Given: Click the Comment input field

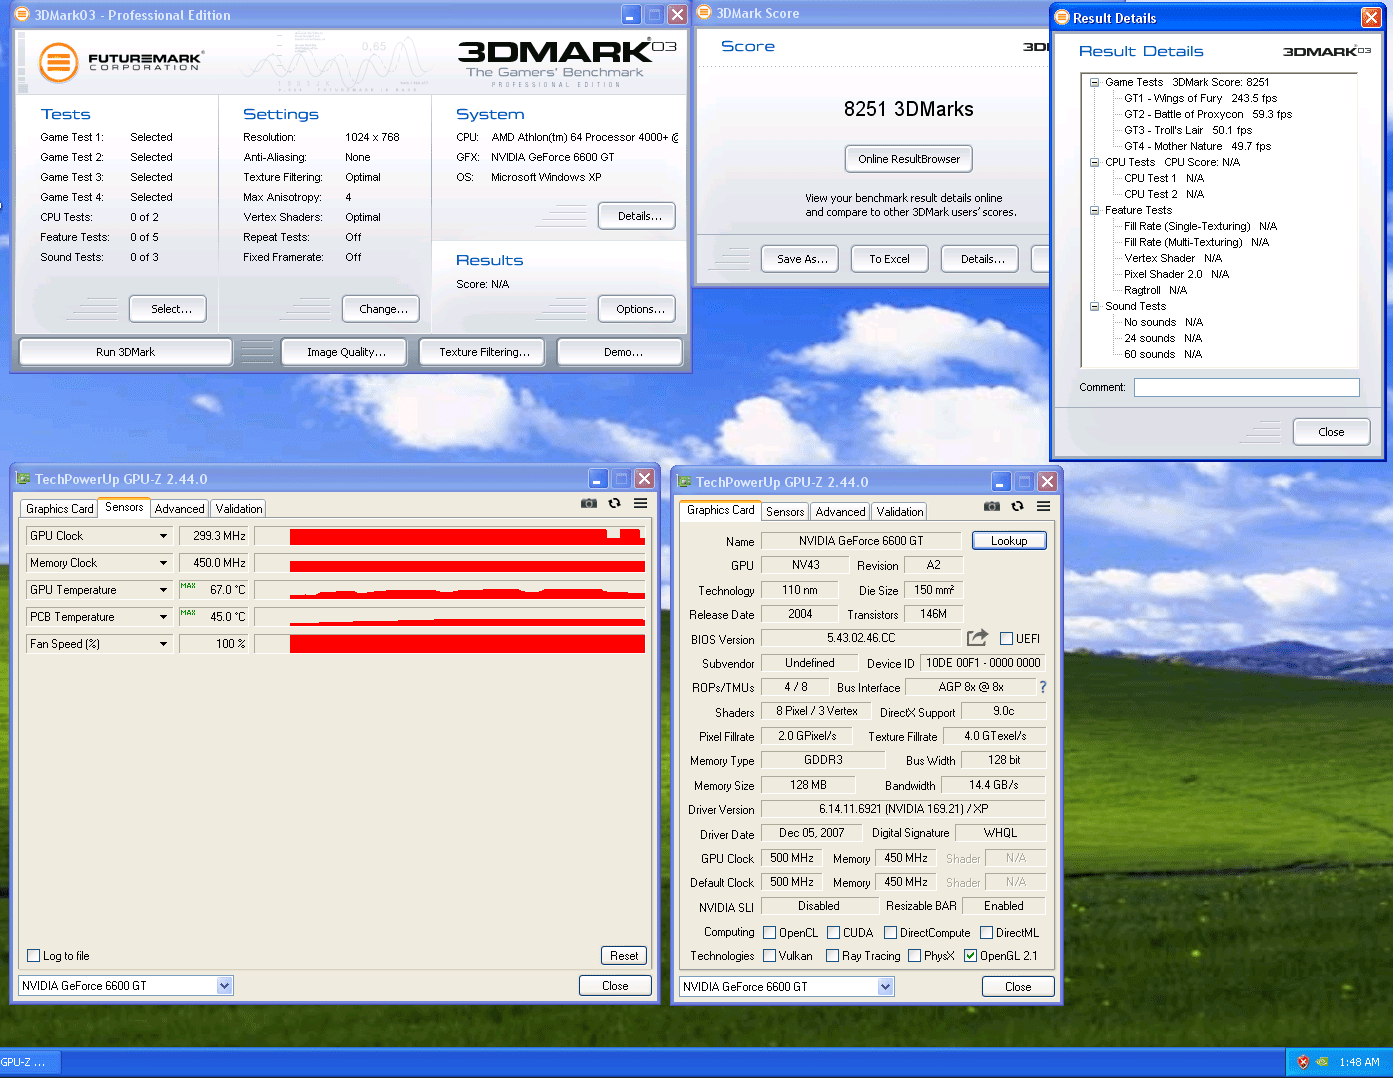Looking at the screenshot, I should click(1246, 387).
